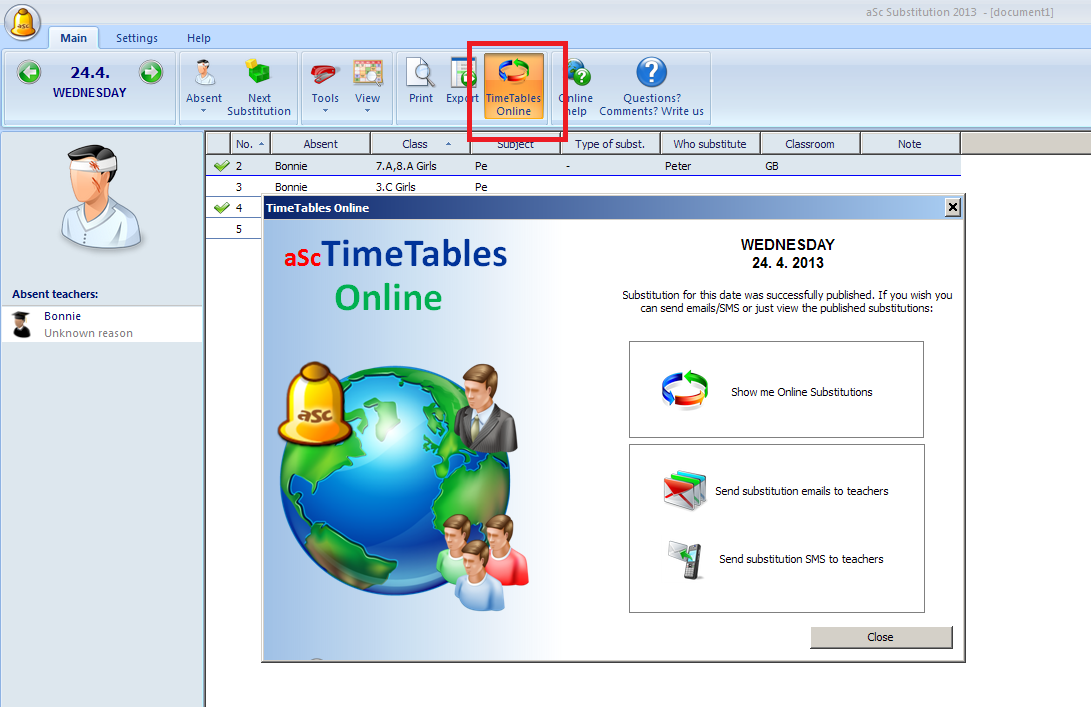This screenshot has height=707, width=1091.
Task: Open the Tools menu icon
Action: click(x=325, y=72)
